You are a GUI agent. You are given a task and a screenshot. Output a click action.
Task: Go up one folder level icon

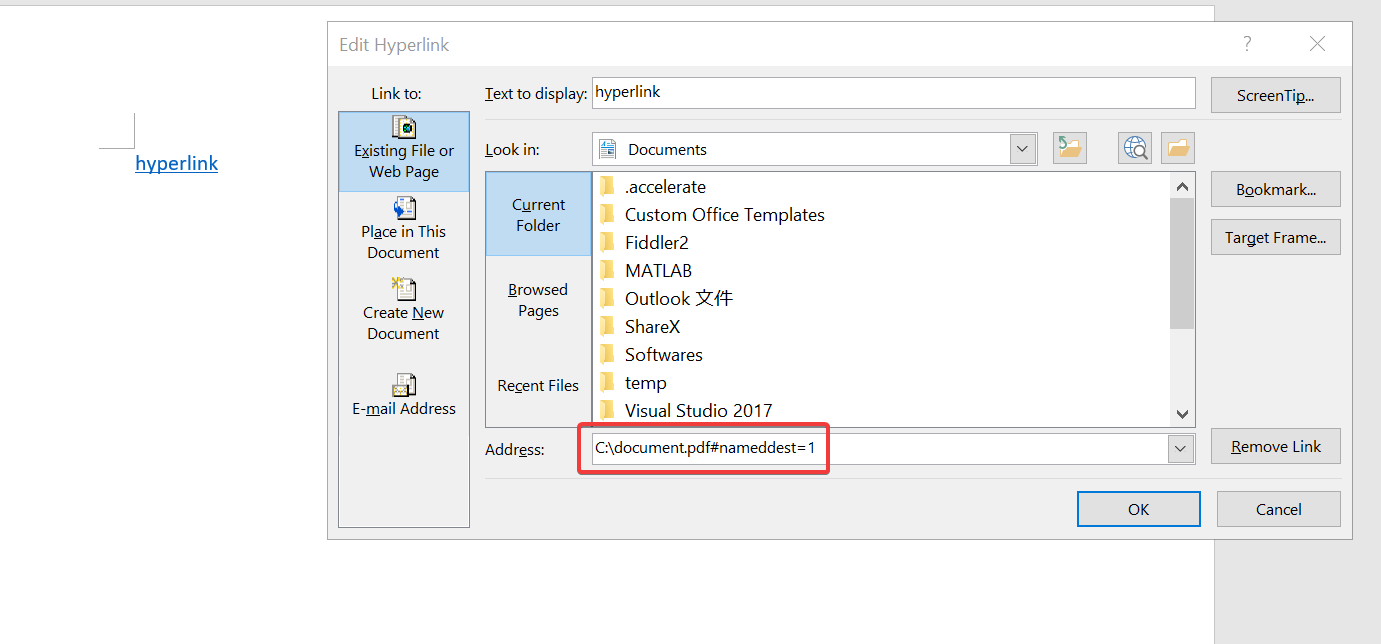click(1070, 149)
